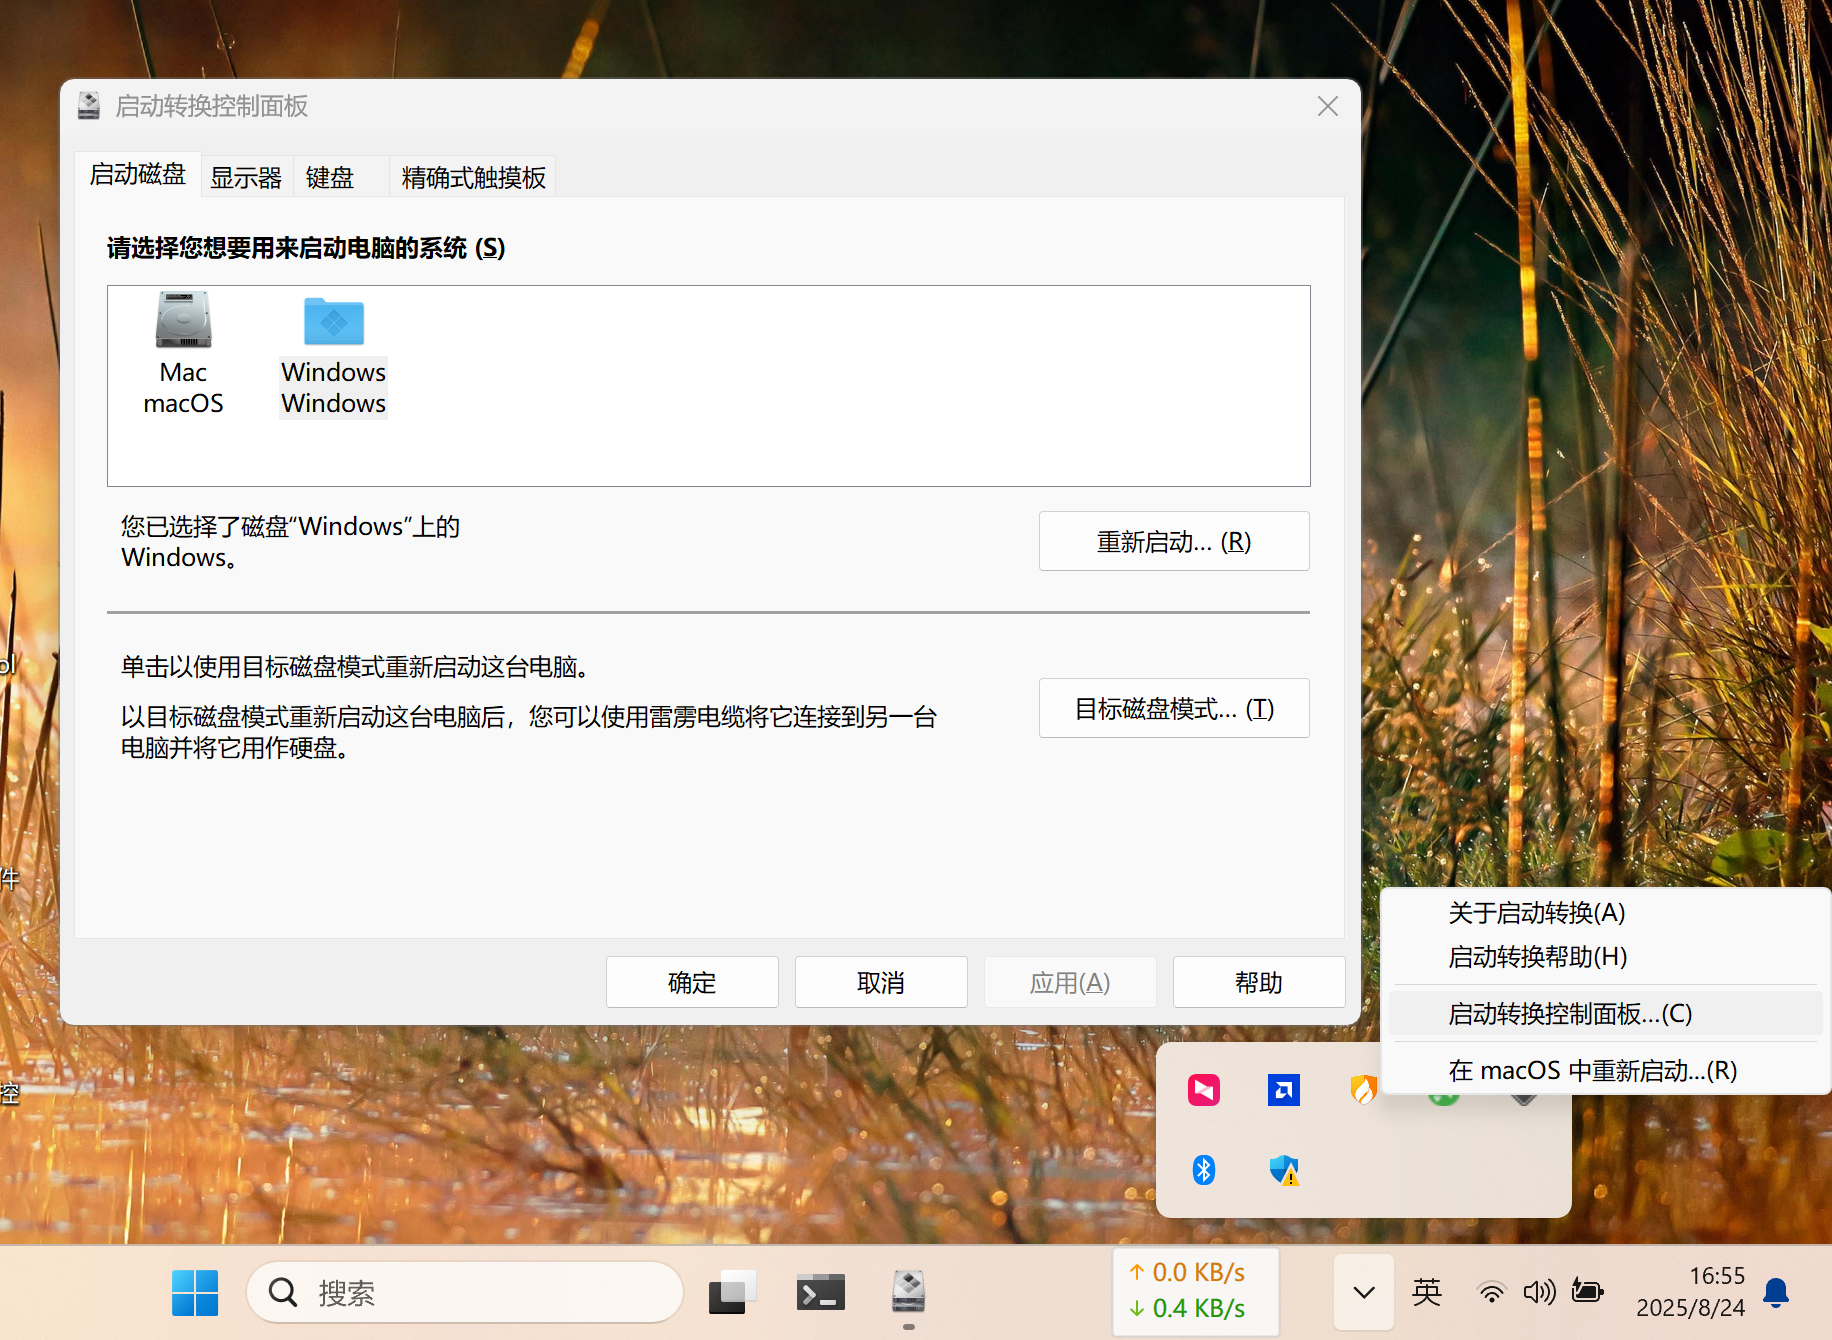Open the 键盘 tab
This screenshot has width=1832, height=1340.
(x=330, y=177)
